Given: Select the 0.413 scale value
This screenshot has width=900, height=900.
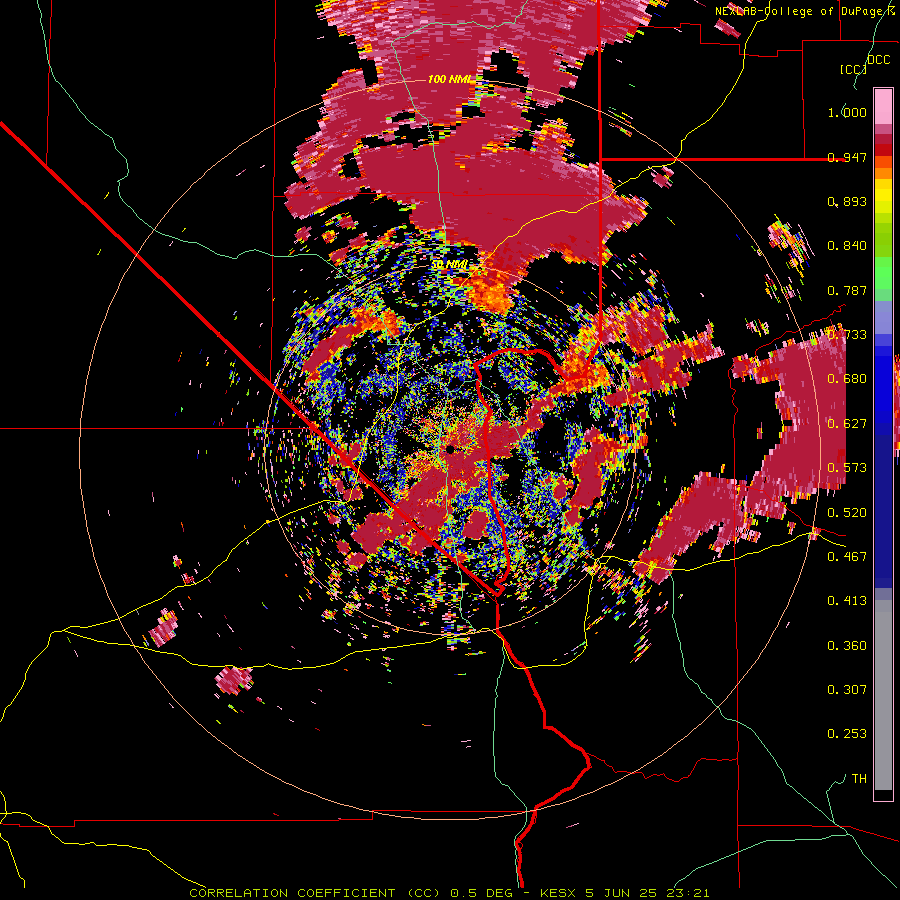Looking at the screenshot, I should point(847,600).
